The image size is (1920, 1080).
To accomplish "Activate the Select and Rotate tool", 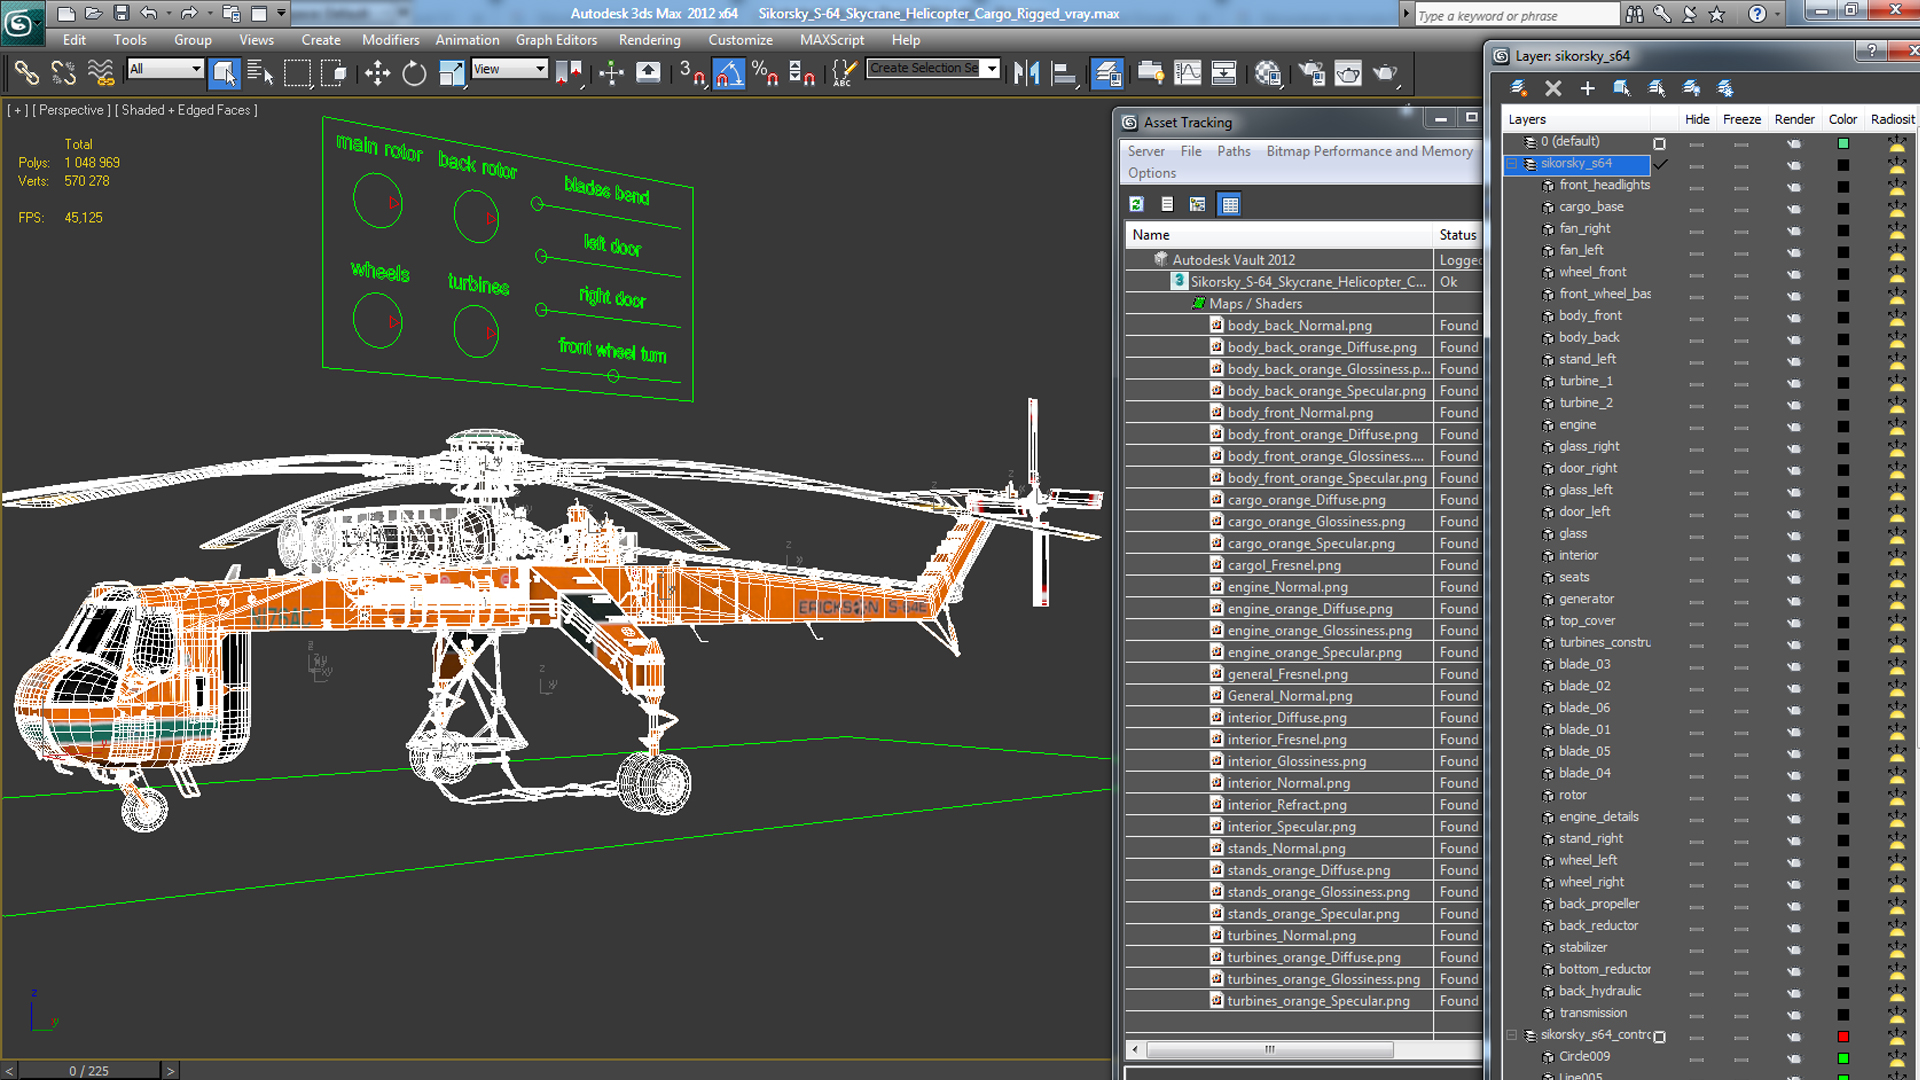I will (414, 72).
